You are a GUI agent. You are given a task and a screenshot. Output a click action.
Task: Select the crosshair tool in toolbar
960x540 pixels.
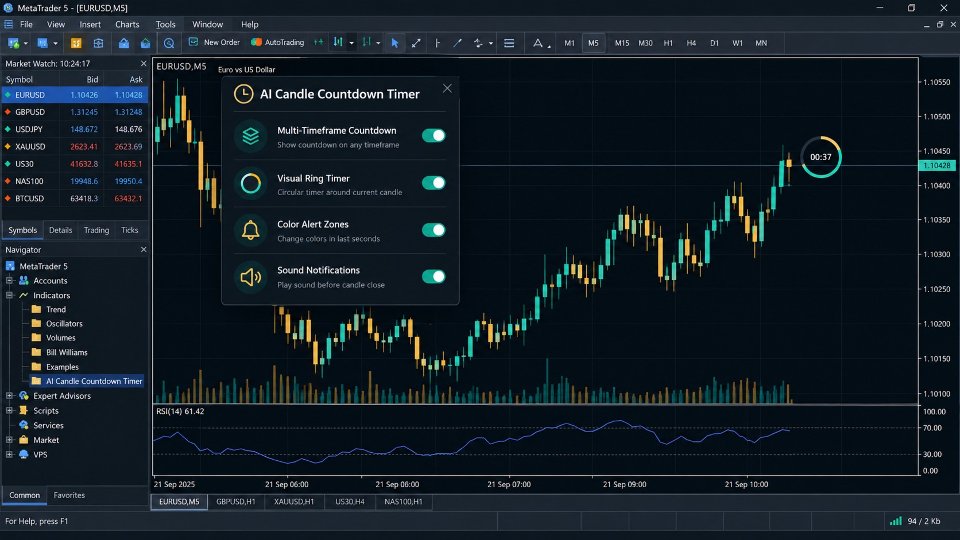pos(416,43)
